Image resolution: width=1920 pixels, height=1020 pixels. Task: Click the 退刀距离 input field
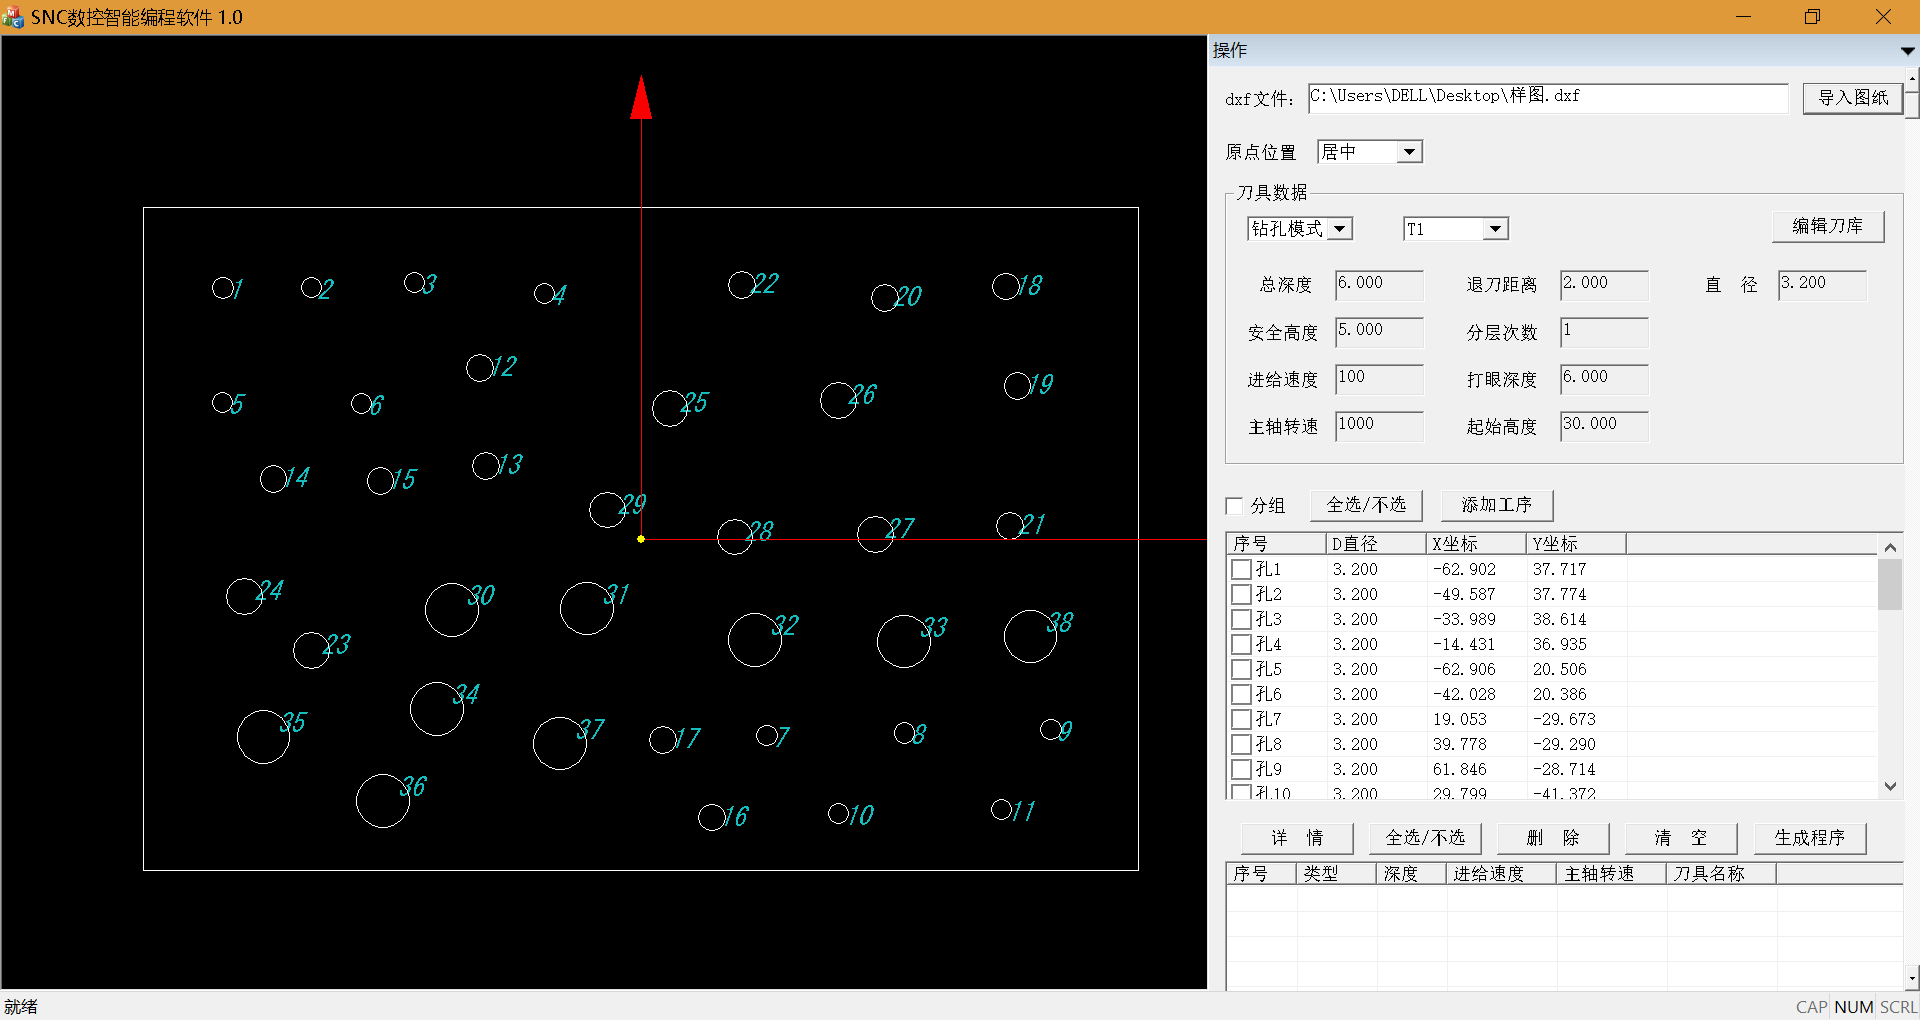[1604, 285]
